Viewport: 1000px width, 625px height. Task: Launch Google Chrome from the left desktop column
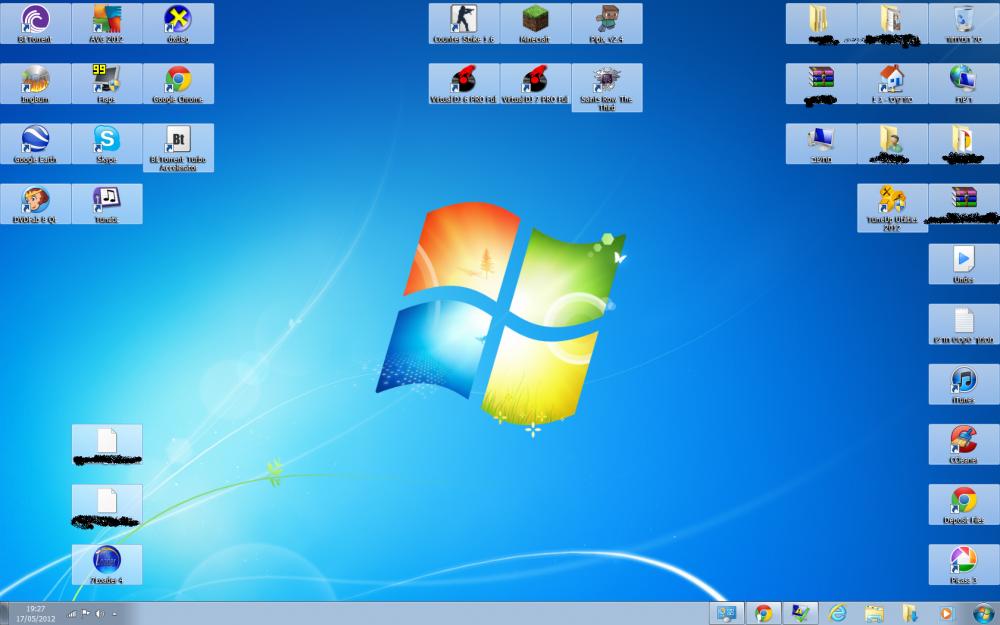coord(178,84)
